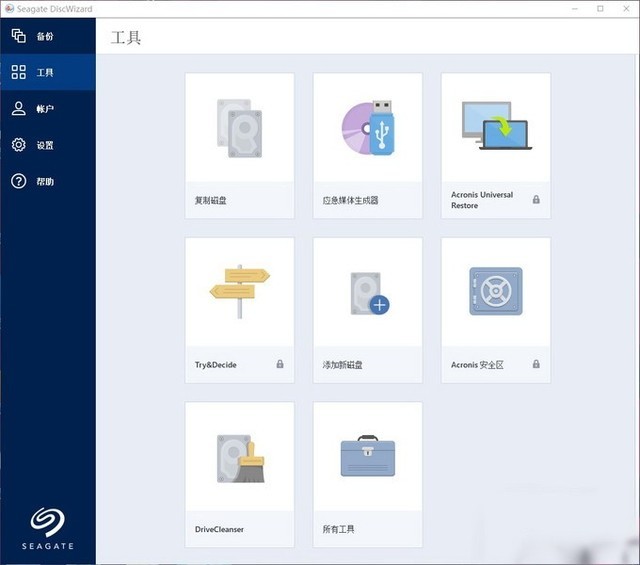Click the hard drive with plus icon
This screenshot has height=565, width=640.
tap(370, 294)
